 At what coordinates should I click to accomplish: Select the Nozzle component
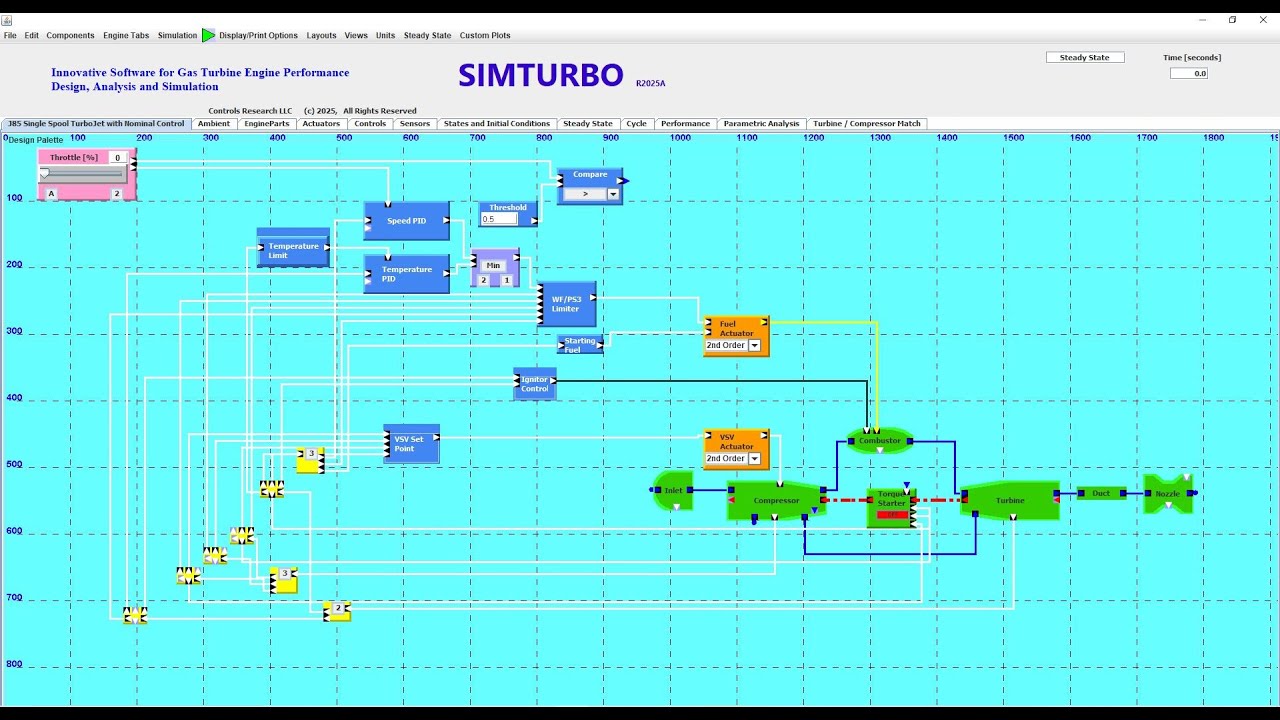(x=1168, y=493)
